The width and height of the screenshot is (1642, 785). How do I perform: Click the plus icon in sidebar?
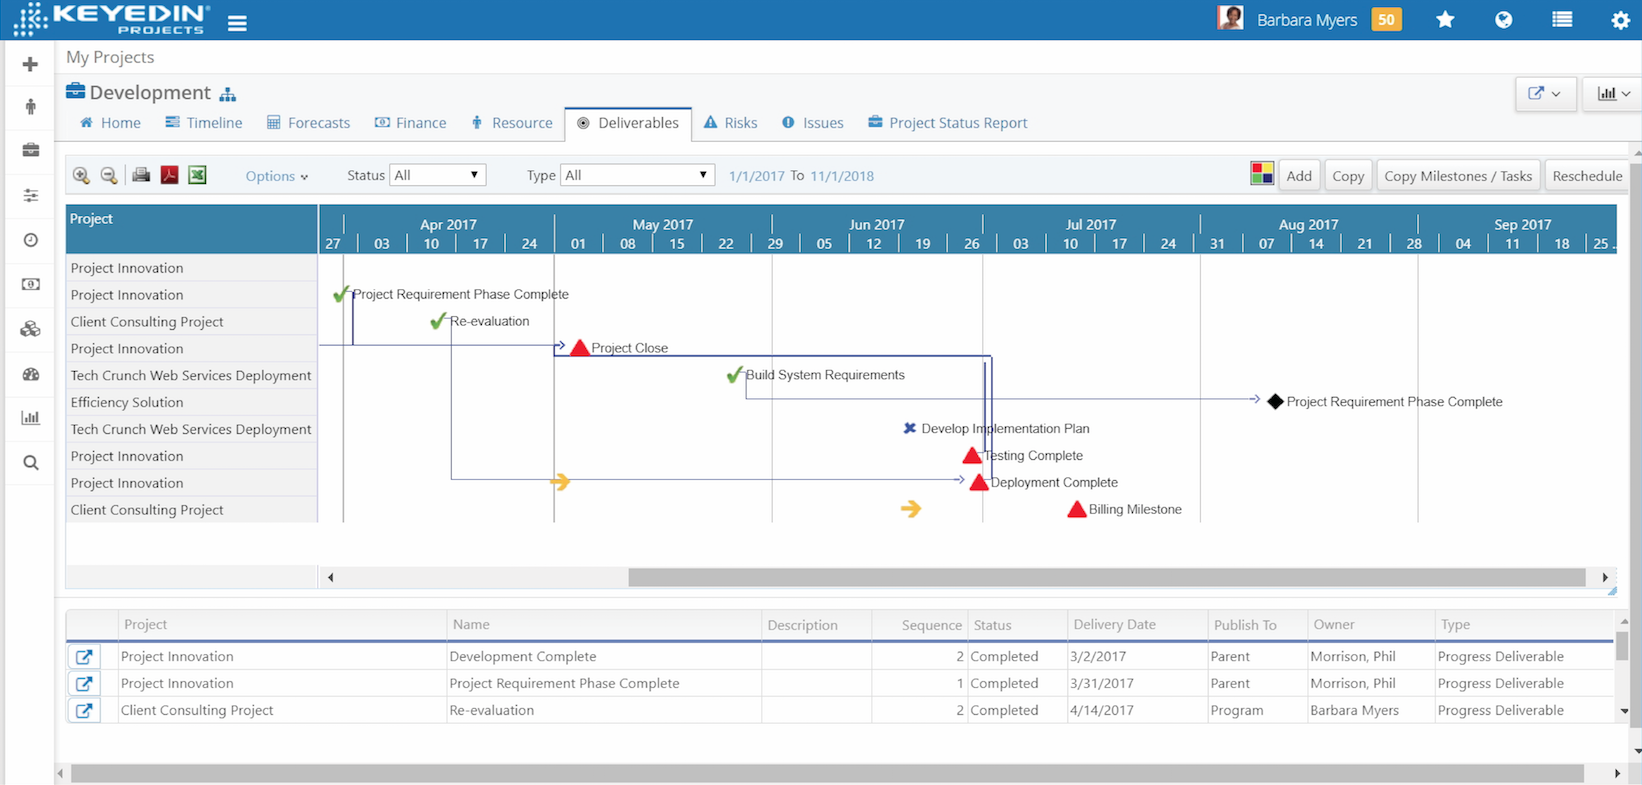[30, 64]
